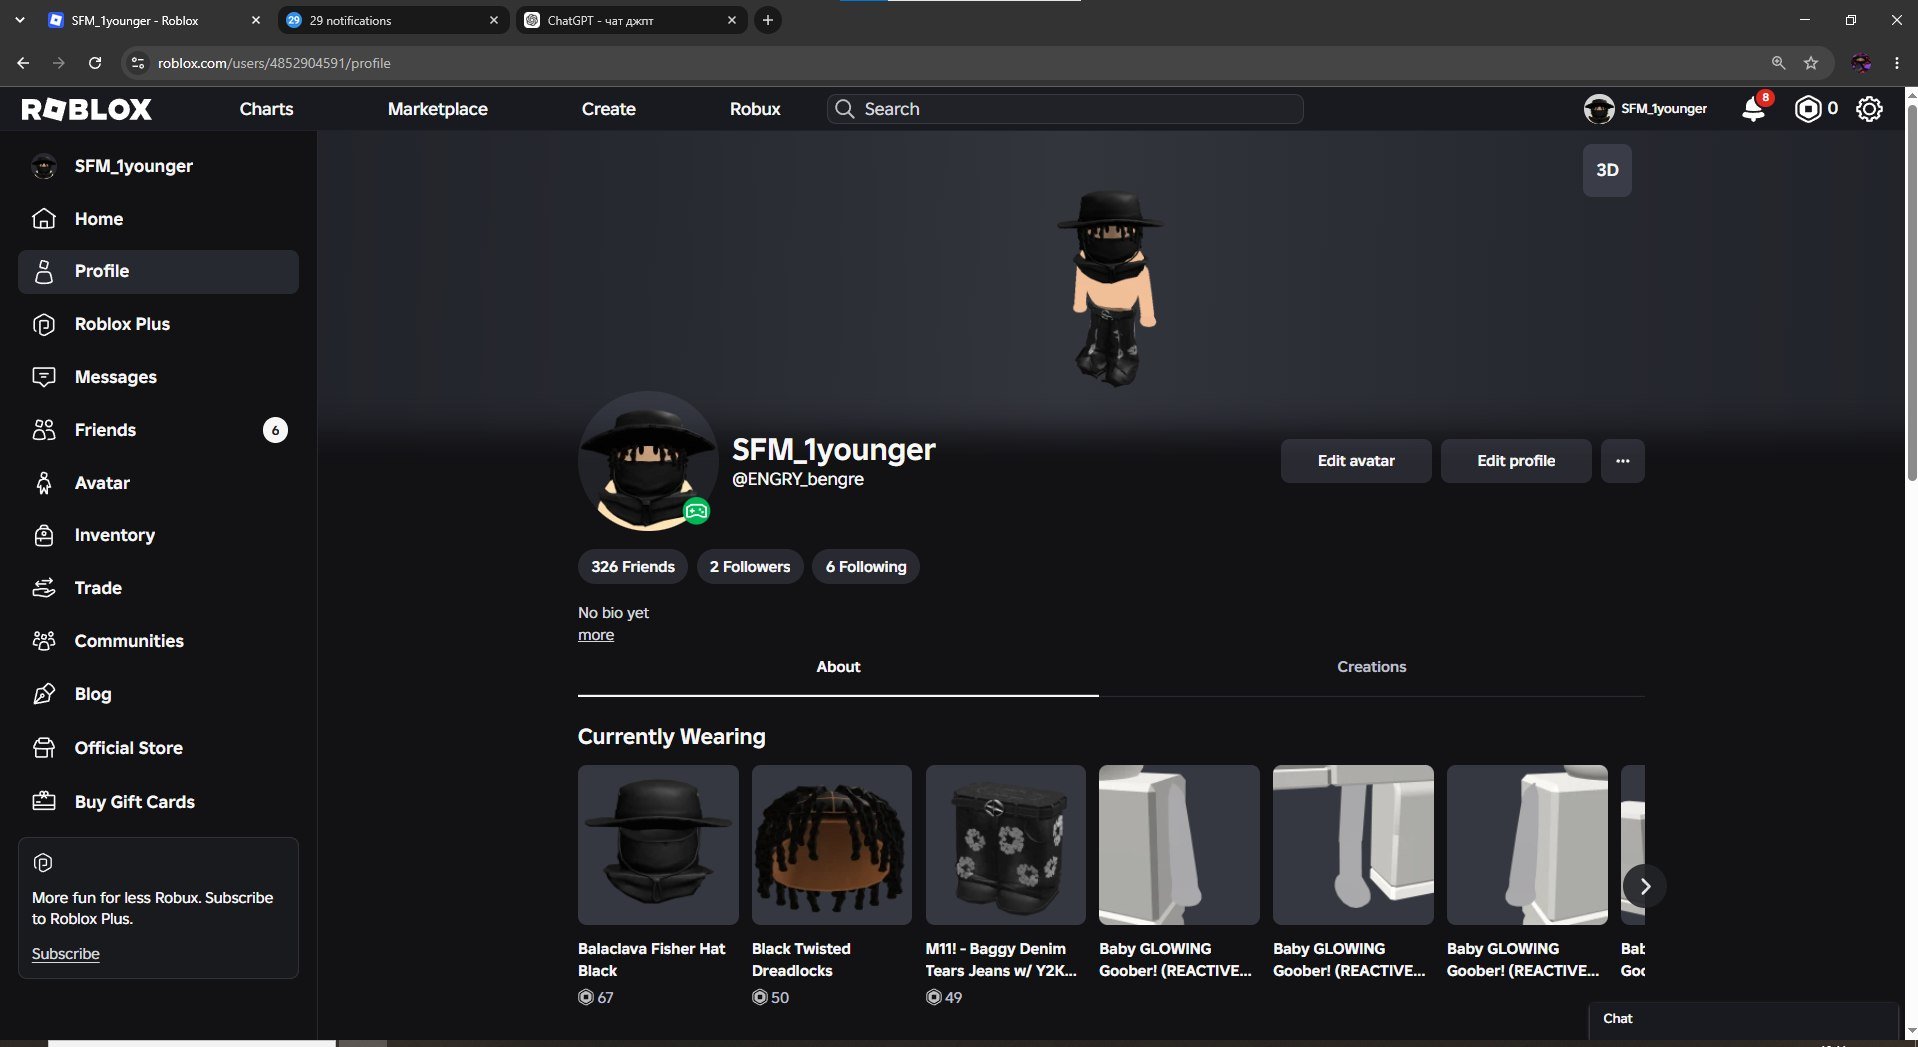
Task: Open the M11! Baggy Denim Tears Jeans thumbnail
Action: pos(1006,845)
